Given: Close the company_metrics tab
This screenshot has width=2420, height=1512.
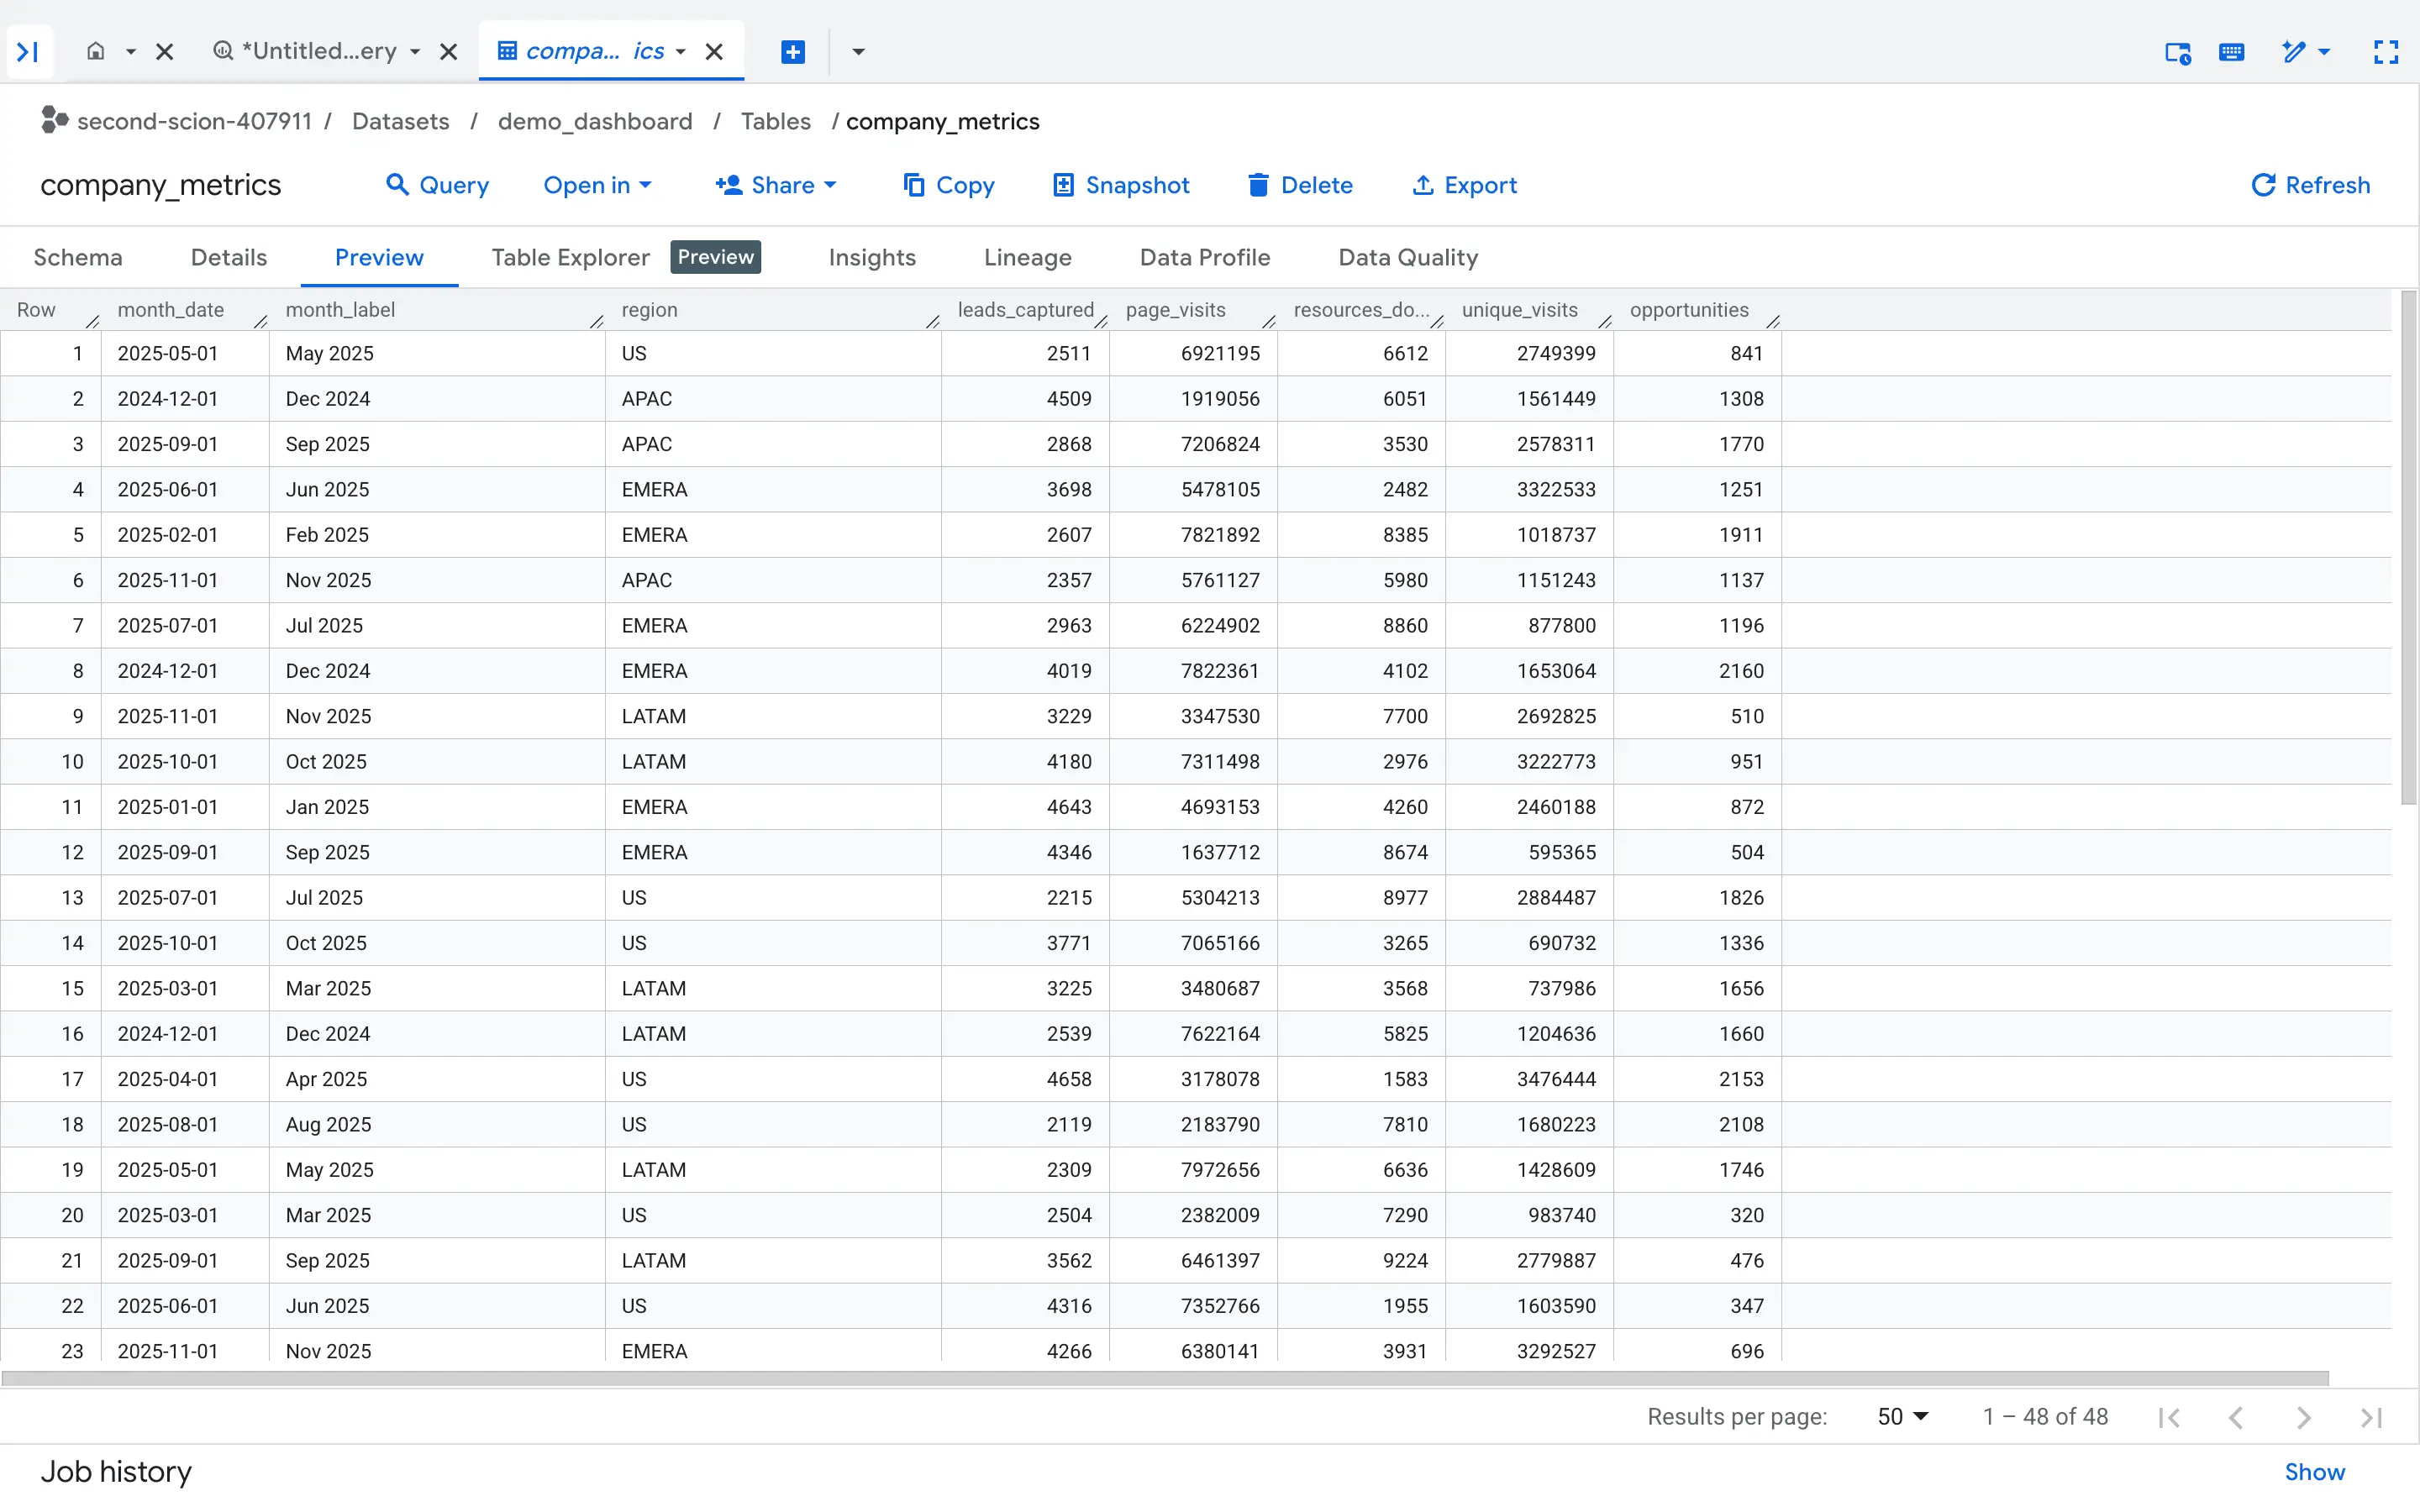Looking at the screenshot, I should [x=714, y=52].
